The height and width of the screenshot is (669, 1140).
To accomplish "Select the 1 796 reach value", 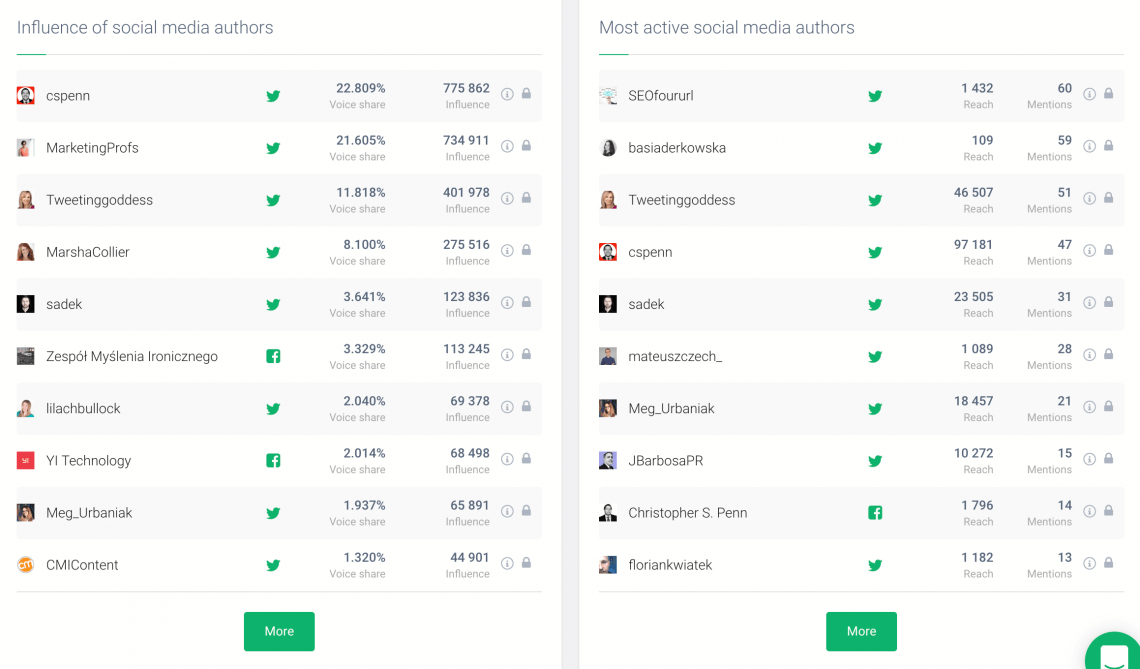I will click(977, 505).
